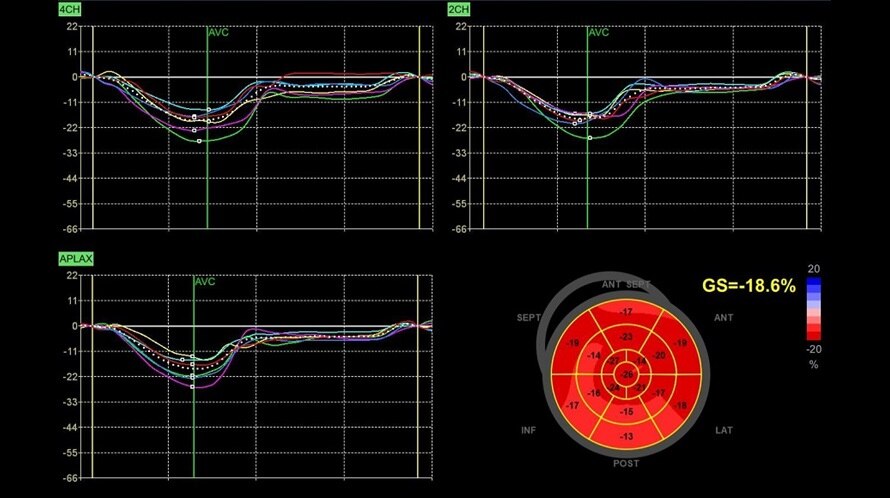Click the AVC marker in the 2CH chart
Screen dimensions: 890x498
(598, 32)
